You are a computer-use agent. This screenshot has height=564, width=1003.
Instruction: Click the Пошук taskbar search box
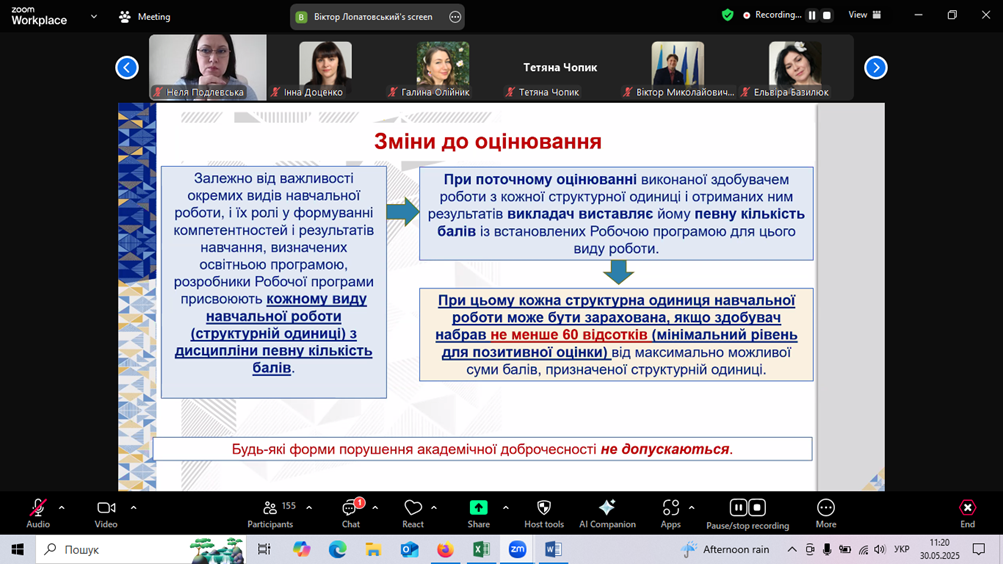click(140, 549)
